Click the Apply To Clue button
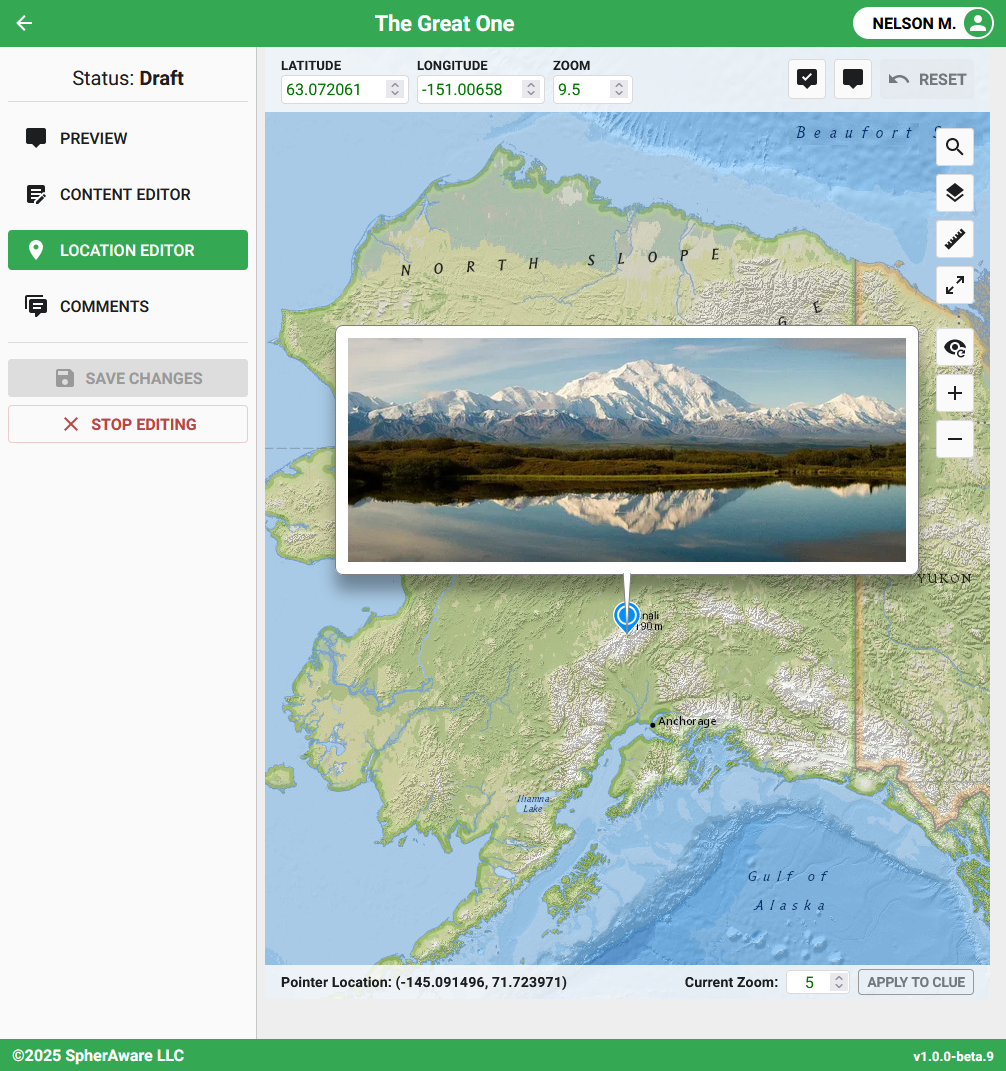Image resolution: width=1006 pixels, height=1071 pixels. [x=915, y=982]
